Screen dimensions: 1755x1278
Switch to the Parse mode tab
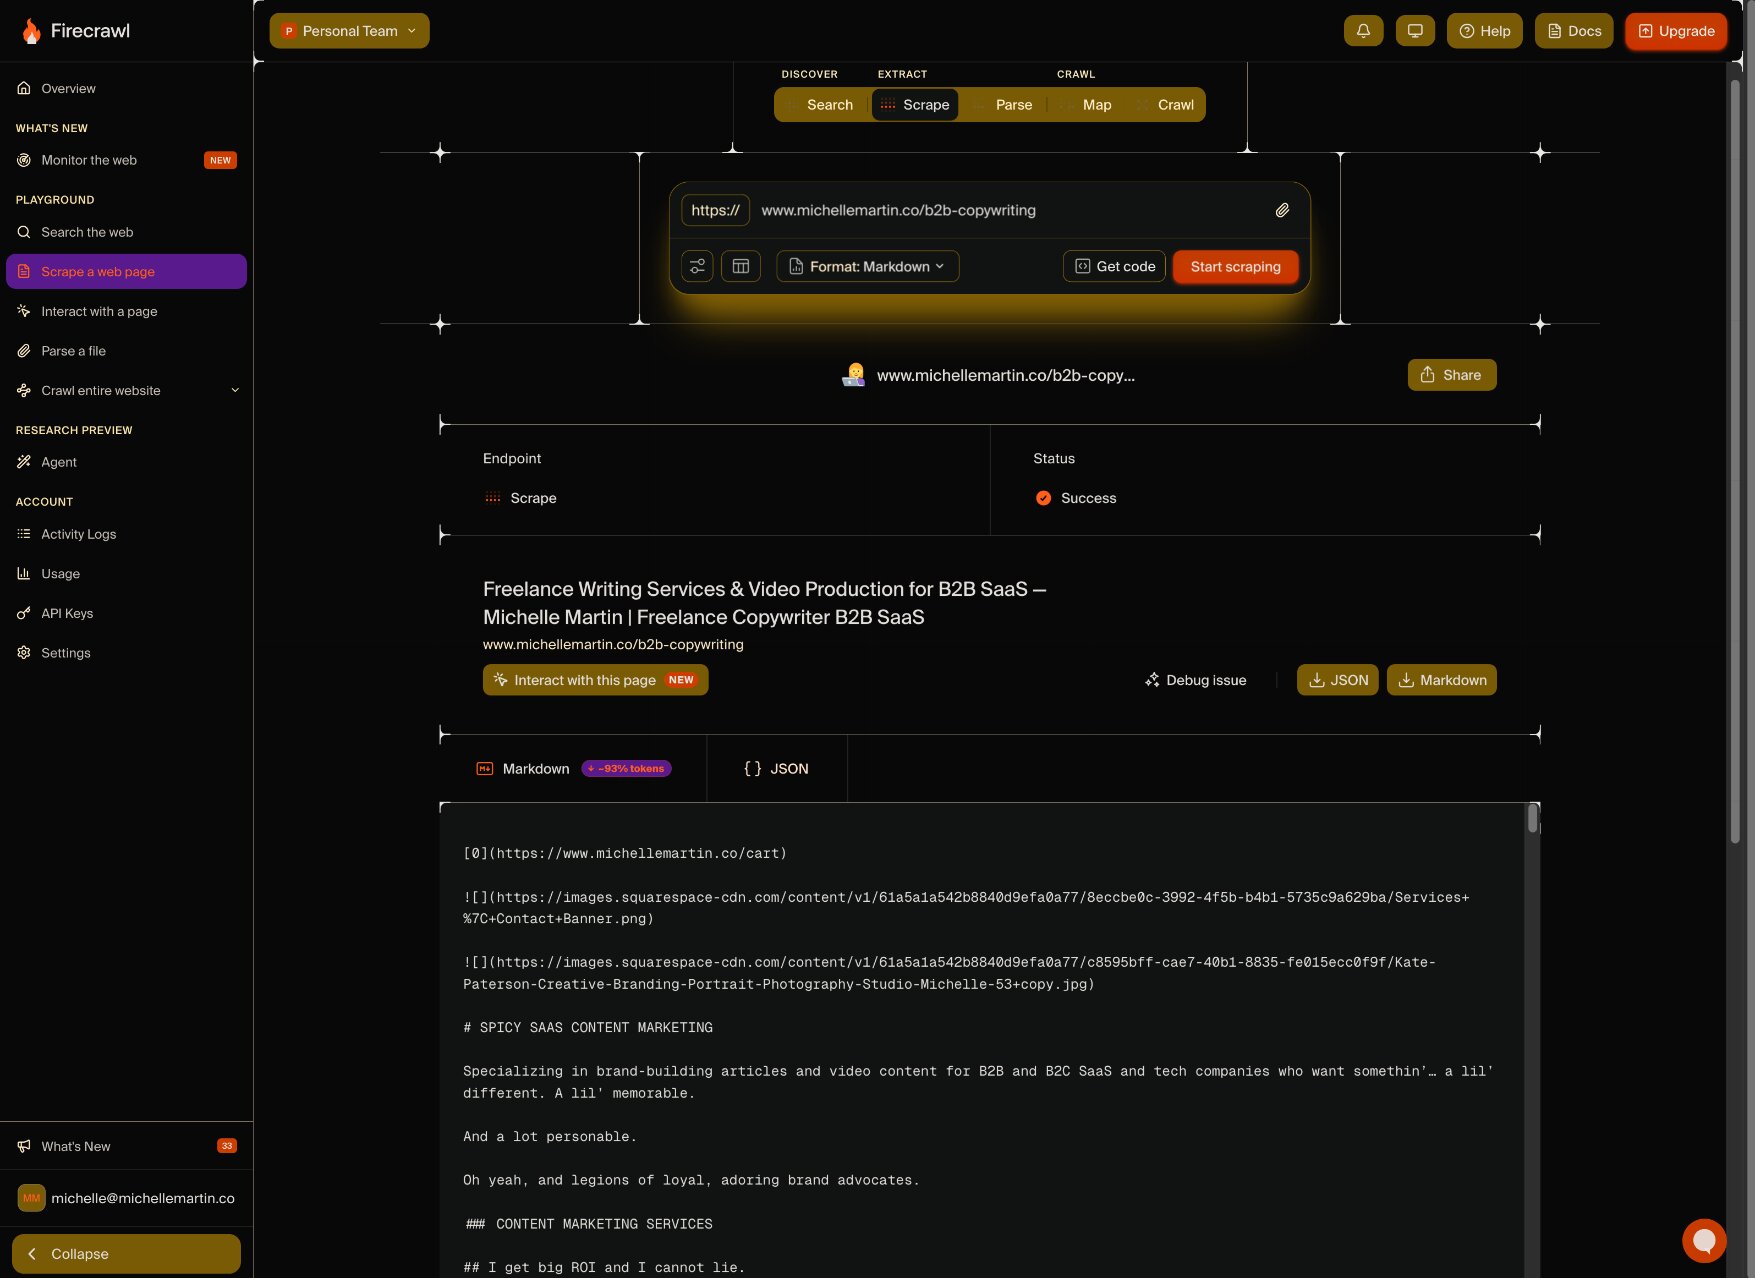click(1002, 104)
